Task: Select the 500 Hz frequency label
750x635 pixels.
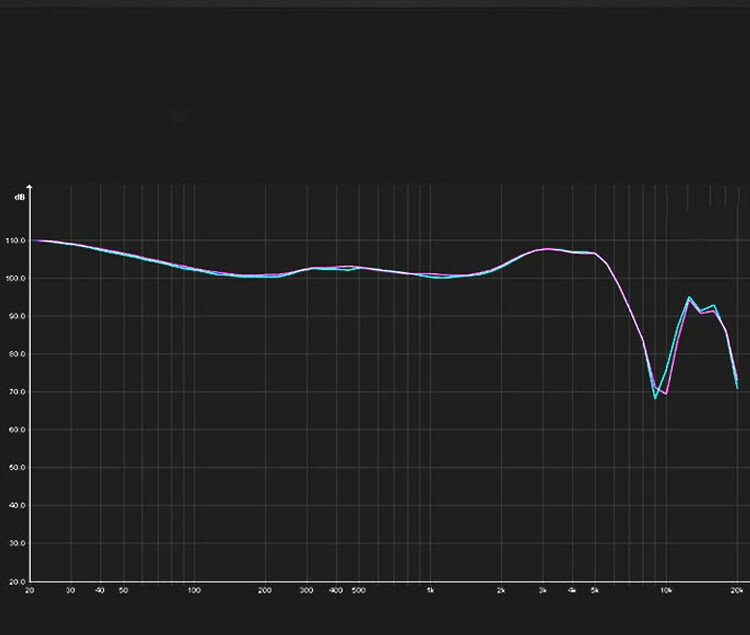Action: click(359, 591)
